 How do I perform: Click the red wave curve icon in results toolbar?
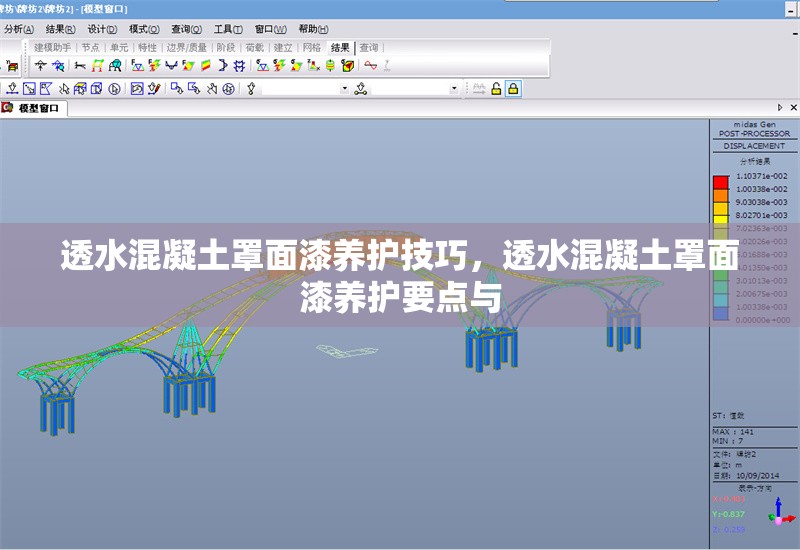[370, 66]
